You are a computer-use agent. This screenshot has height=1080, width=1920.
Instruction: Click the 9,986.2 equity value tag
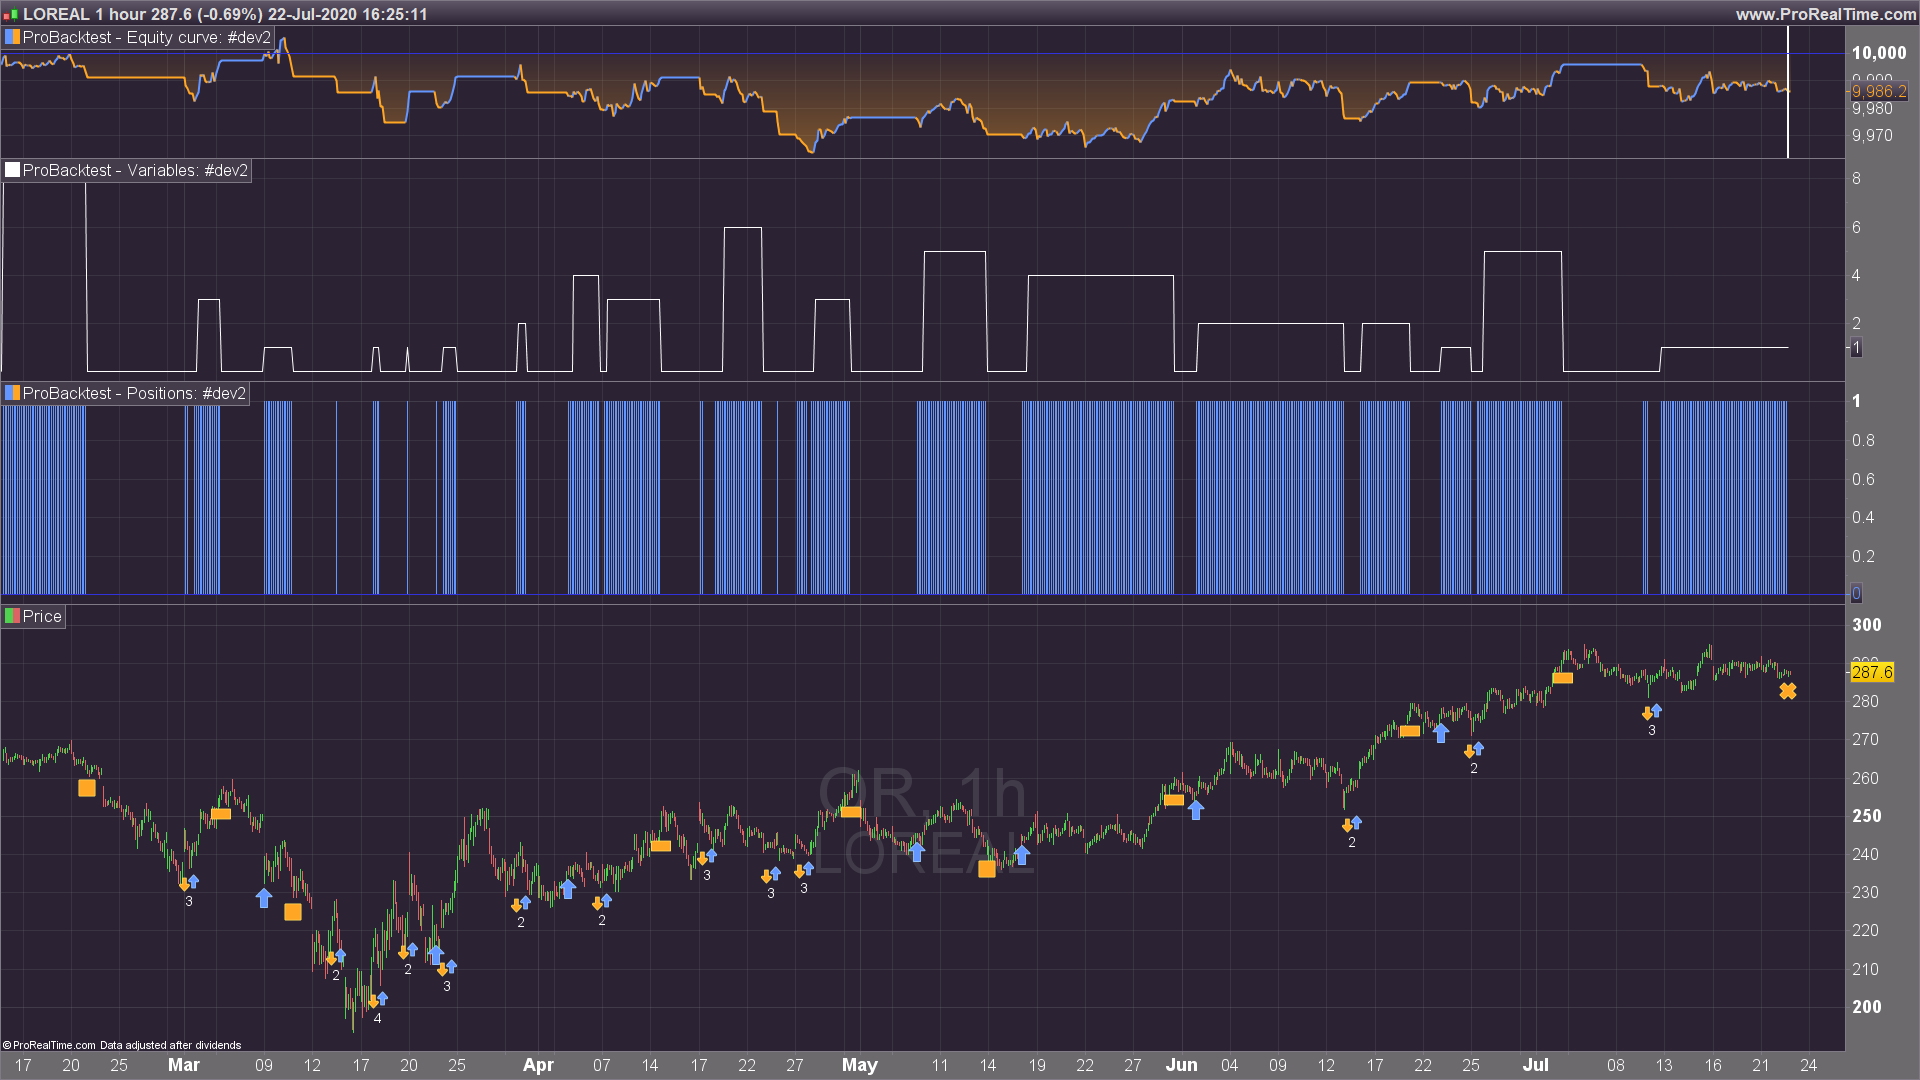[x=1878, y=92]
